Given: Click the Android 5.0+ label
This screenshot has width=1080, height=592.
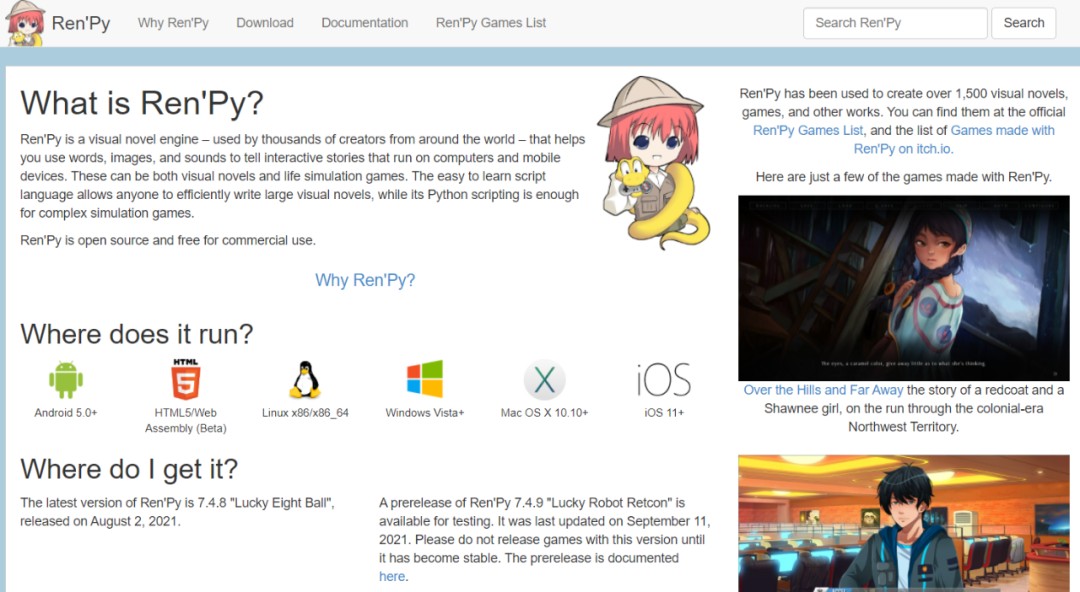Looking at the screenshot, I should (x=66, y=413).
